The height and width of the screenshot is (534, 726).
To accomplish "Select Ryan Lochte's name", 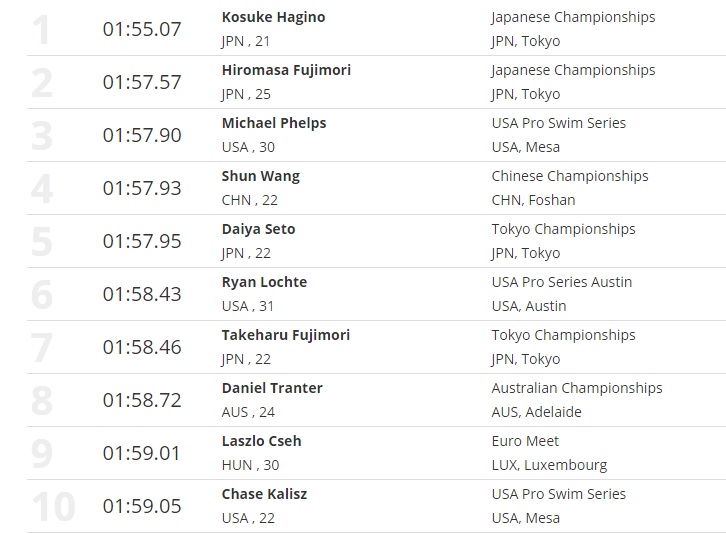I will (x=264, y=282).
